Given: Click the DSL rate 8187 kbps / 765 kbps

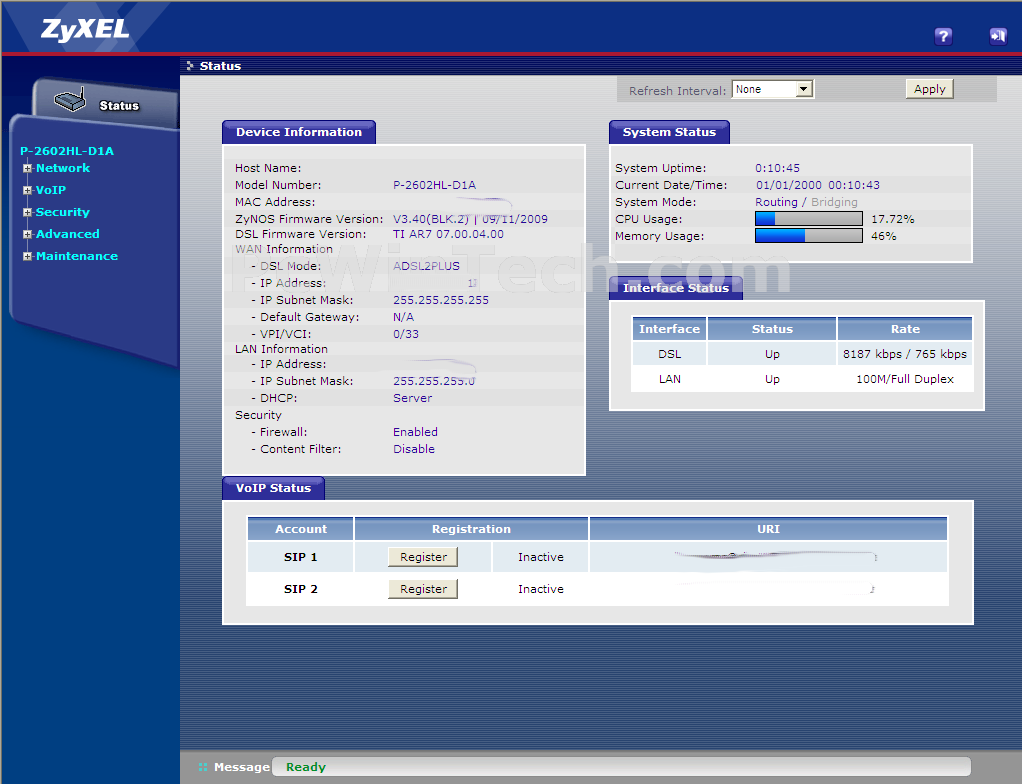Looking at the screenshot, I should click(x=905, y=354).
